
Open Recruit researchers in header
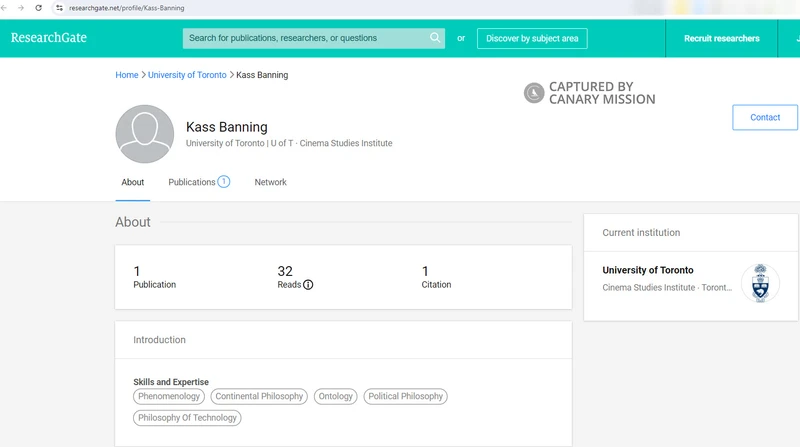click(721, 38)
